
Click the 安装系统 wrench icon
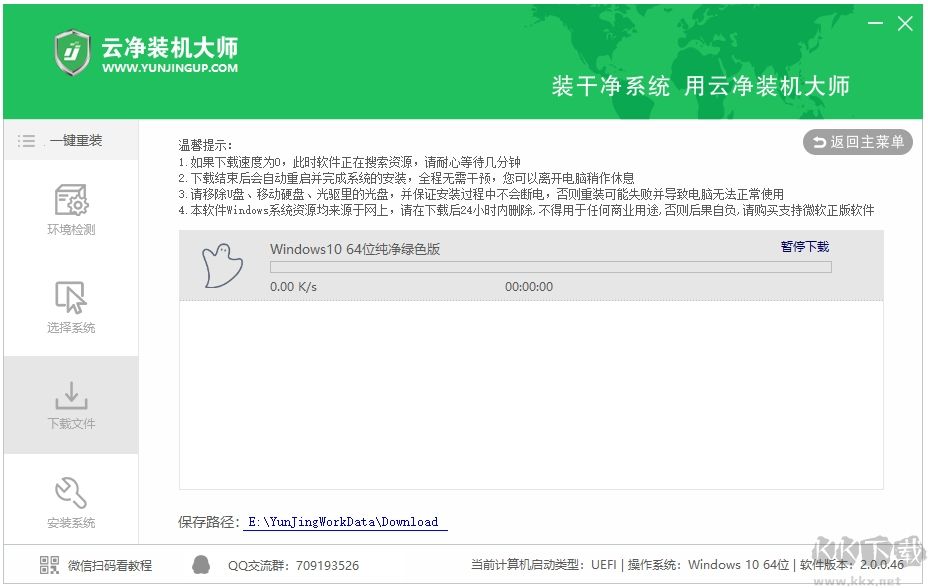pyautogui.click(x=71, y=493)
